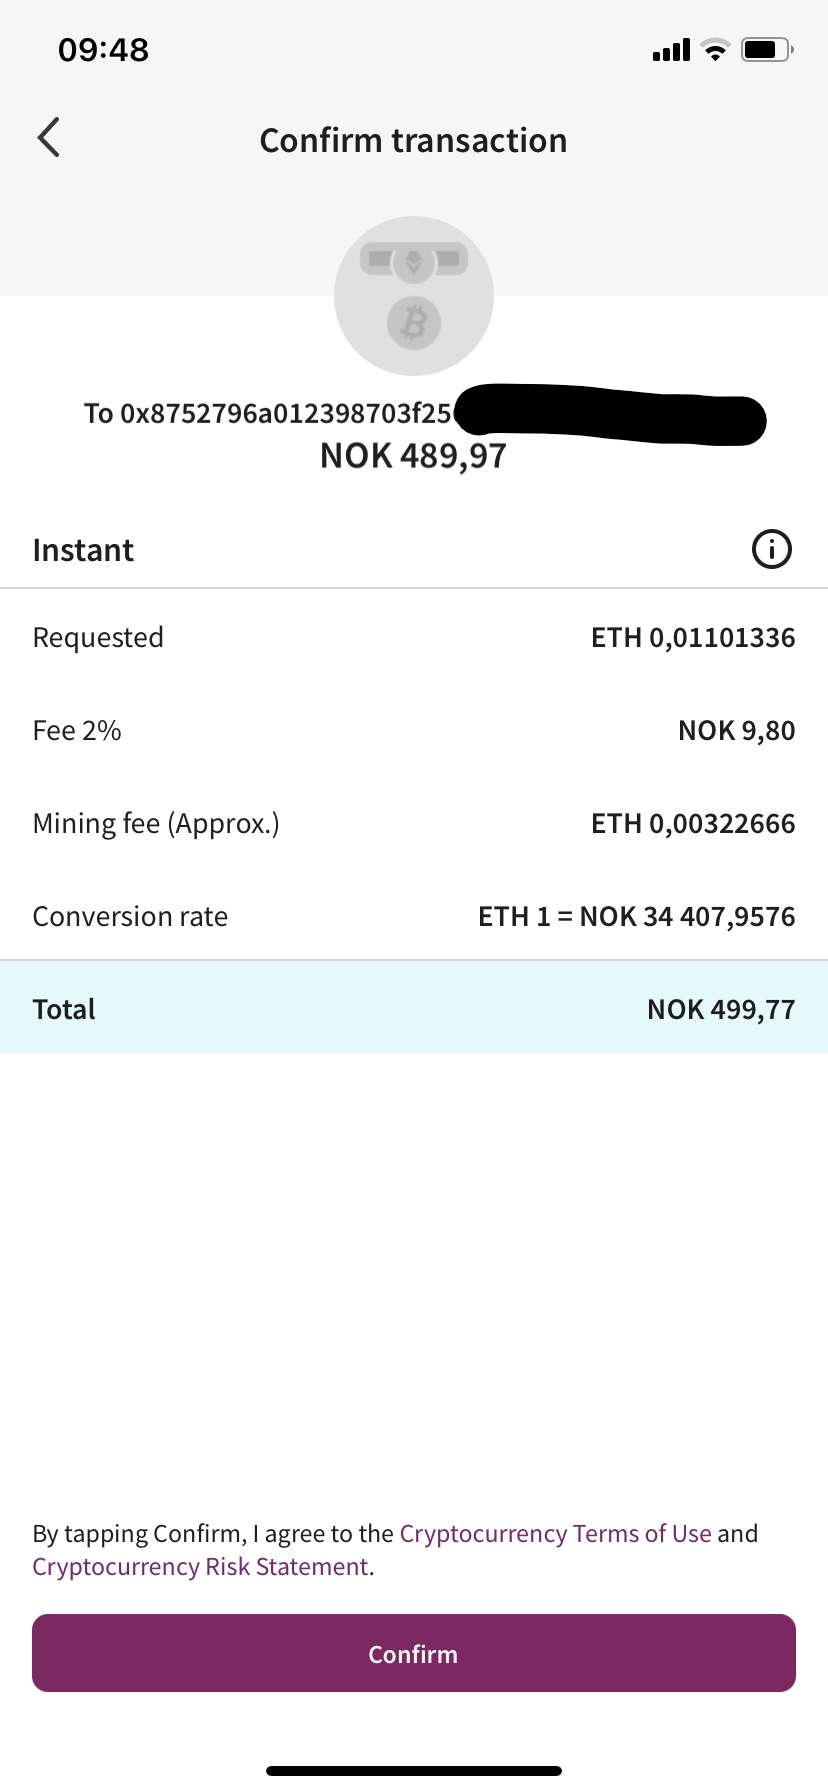Image resolution: width=828 pixels, height=1792 pixels.
Task: Tap the Confirm transaction title
Action: point(413,141)
